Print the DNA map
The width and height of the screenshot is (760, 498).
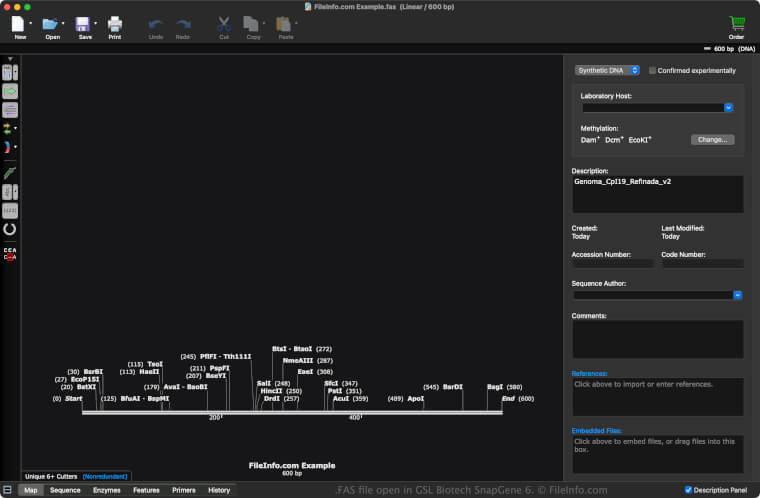coord(114,23)
